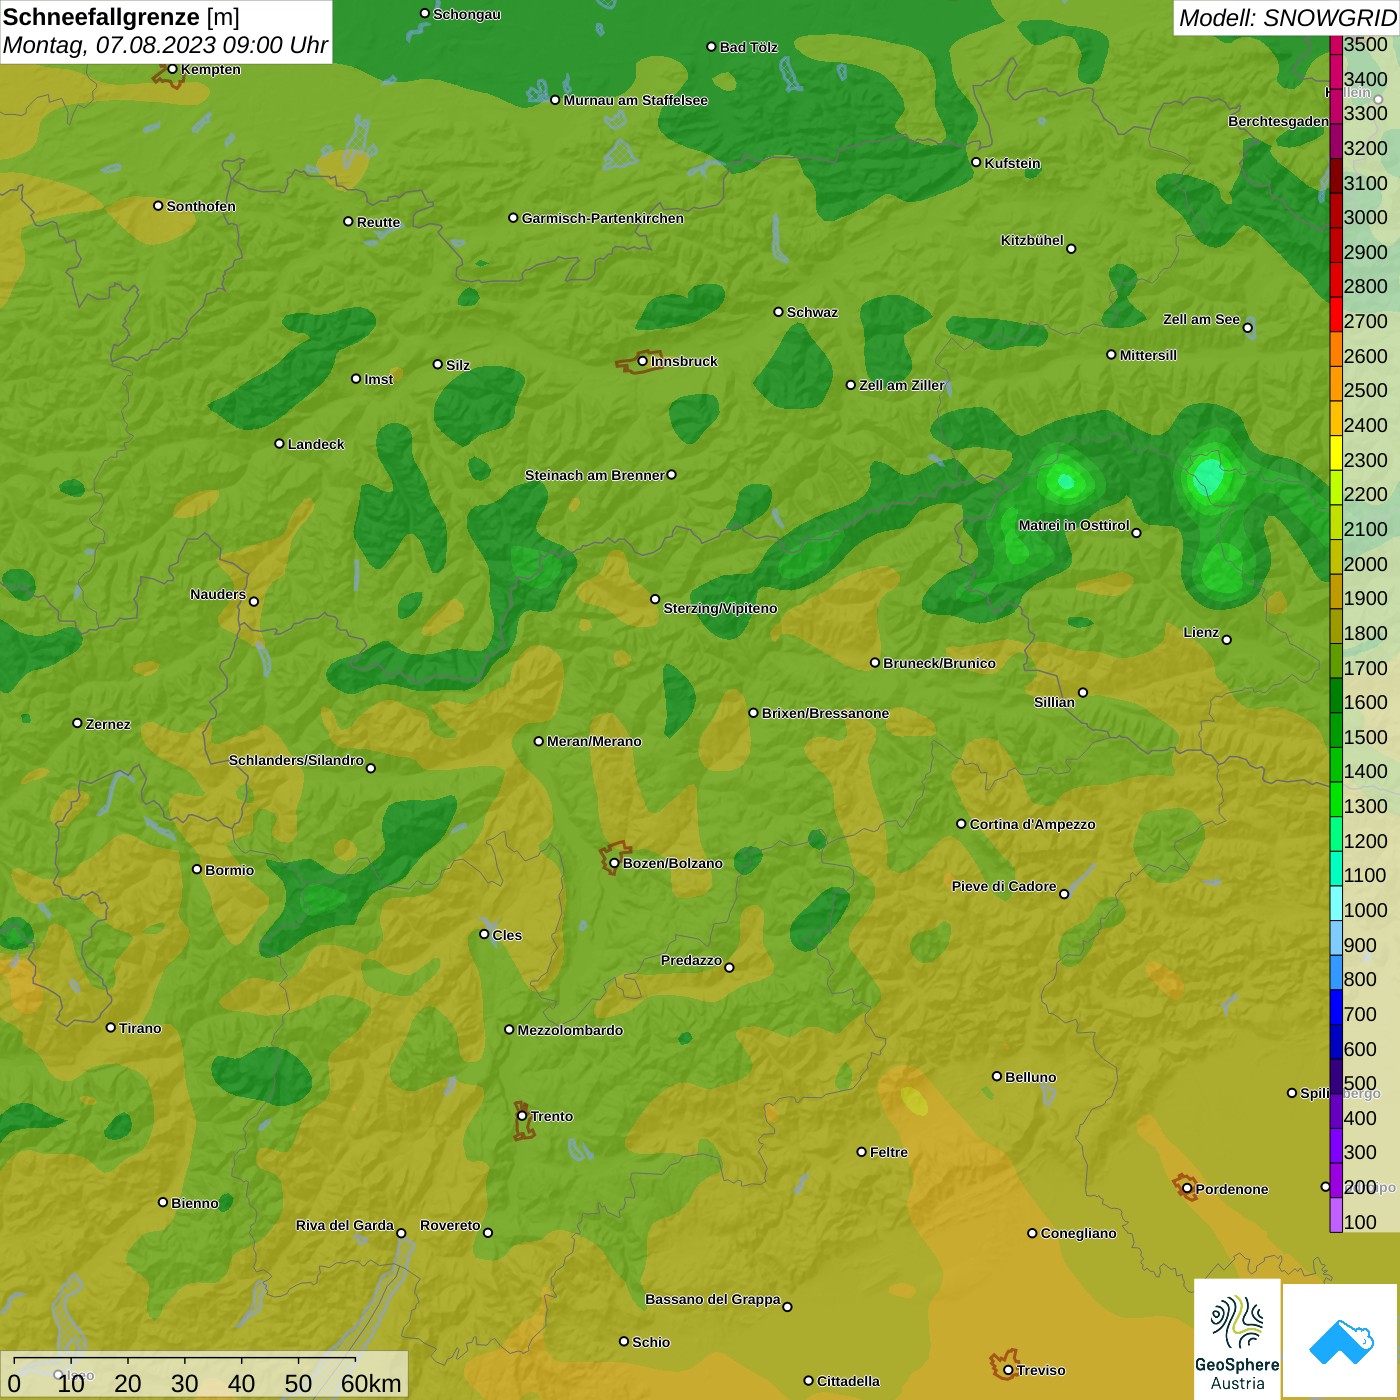Click the Pordenone city marker
Viewport: 1400px width, 1400px height.
pos(1187,1189)
